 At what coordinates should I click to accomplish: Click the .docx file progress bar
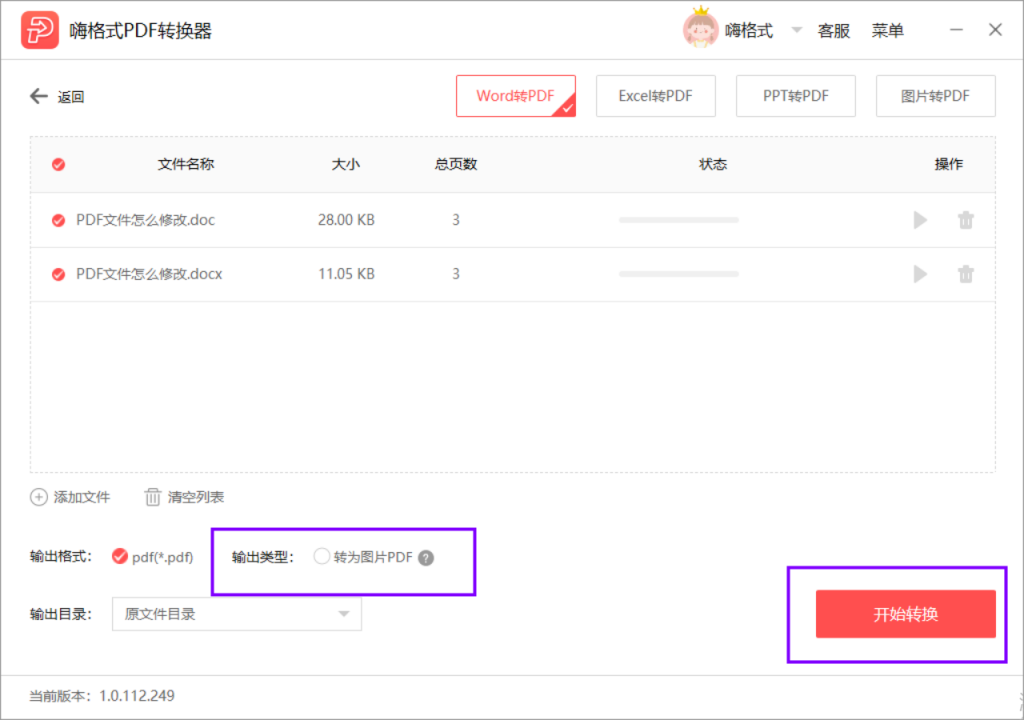tap(679, 274)
